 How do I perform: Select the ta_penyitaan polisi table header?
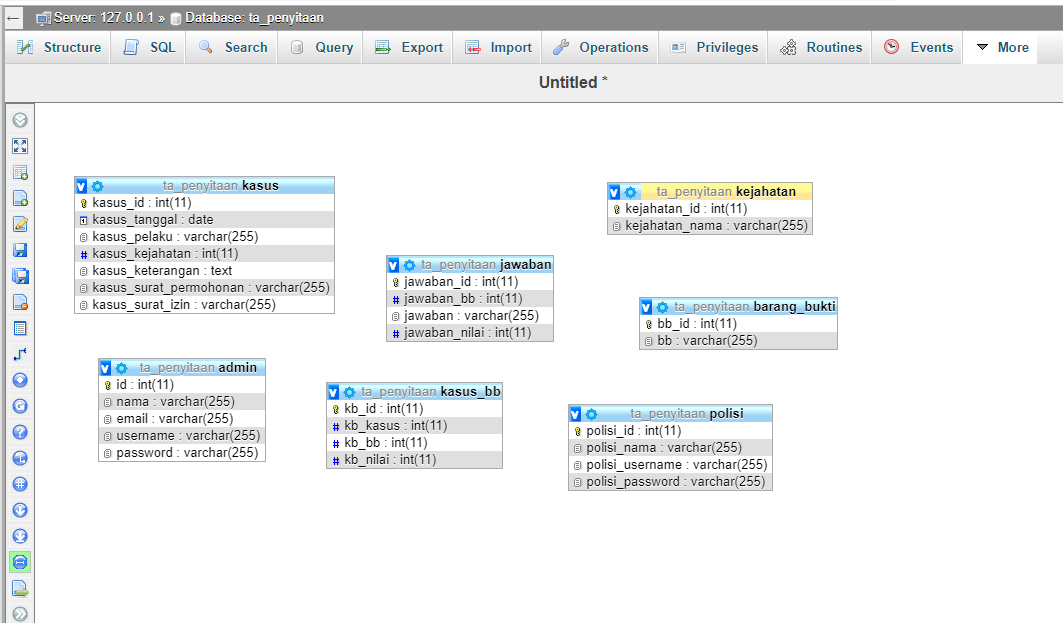click(x=687, y=414)
